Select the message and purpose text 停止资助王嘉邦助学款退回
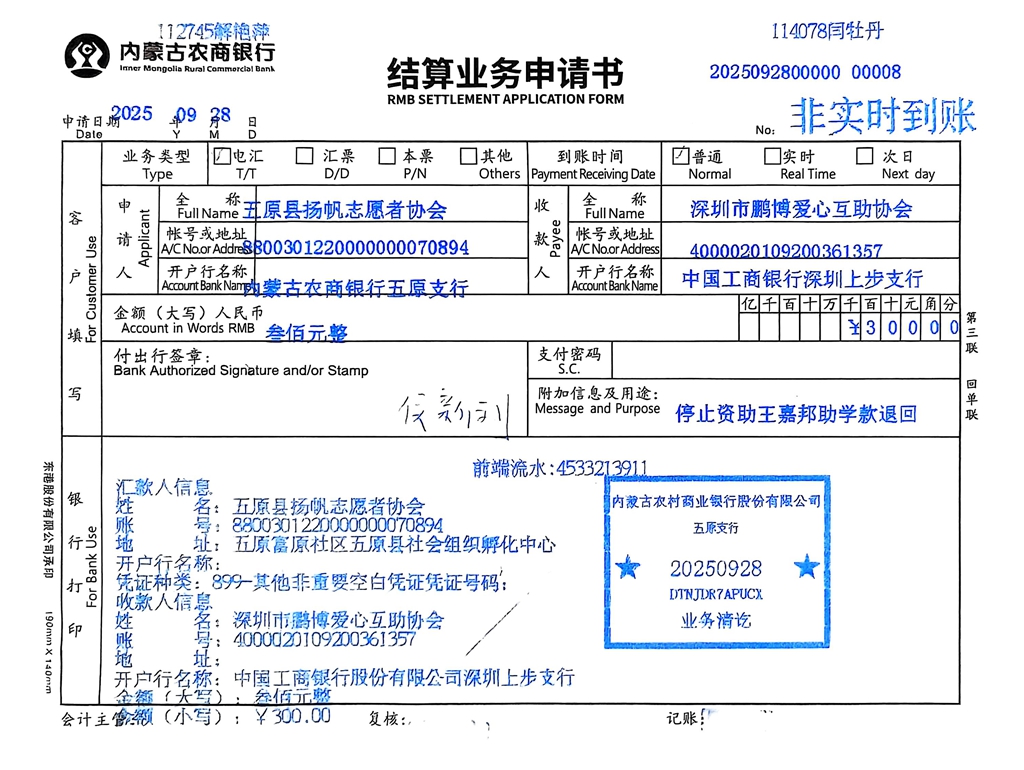The width and height of the screenshot is (1024, 770). tap(796, 413)
